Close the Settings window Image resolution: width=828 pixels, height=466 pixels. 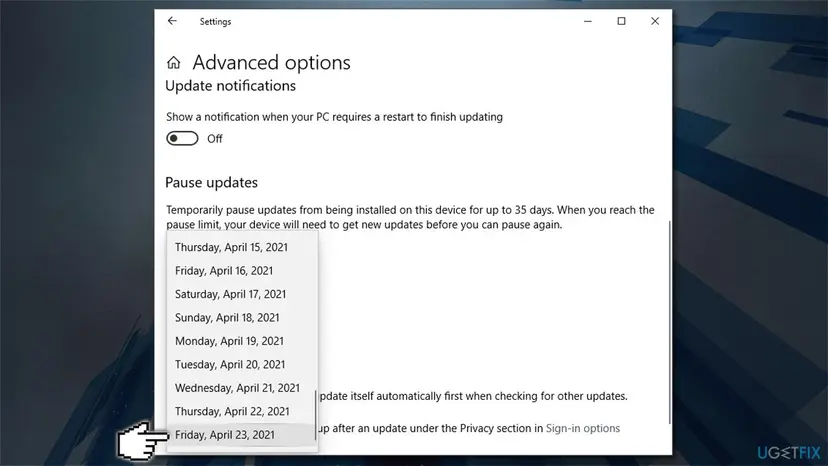[x=655, y=21]
